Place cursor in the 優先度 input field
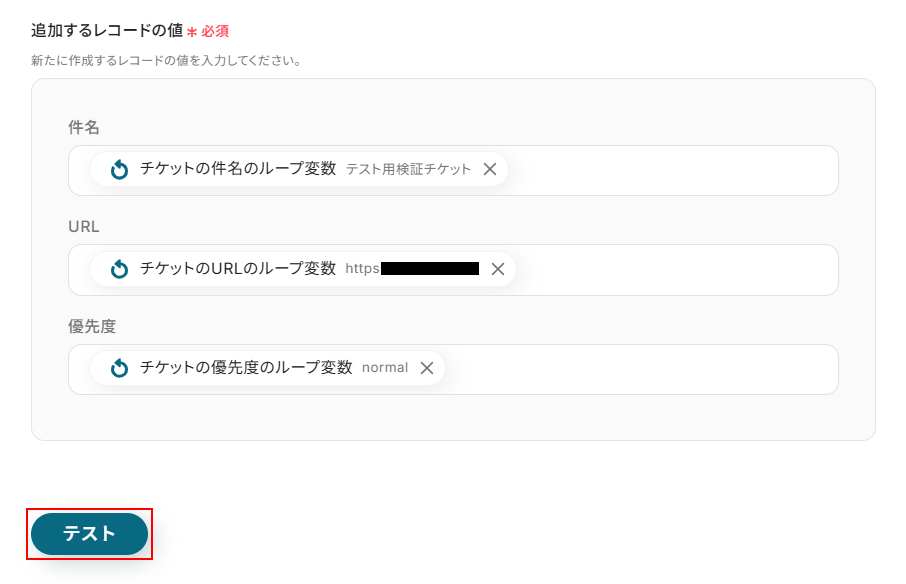906x584 pixels. click(x=640, y=368)
